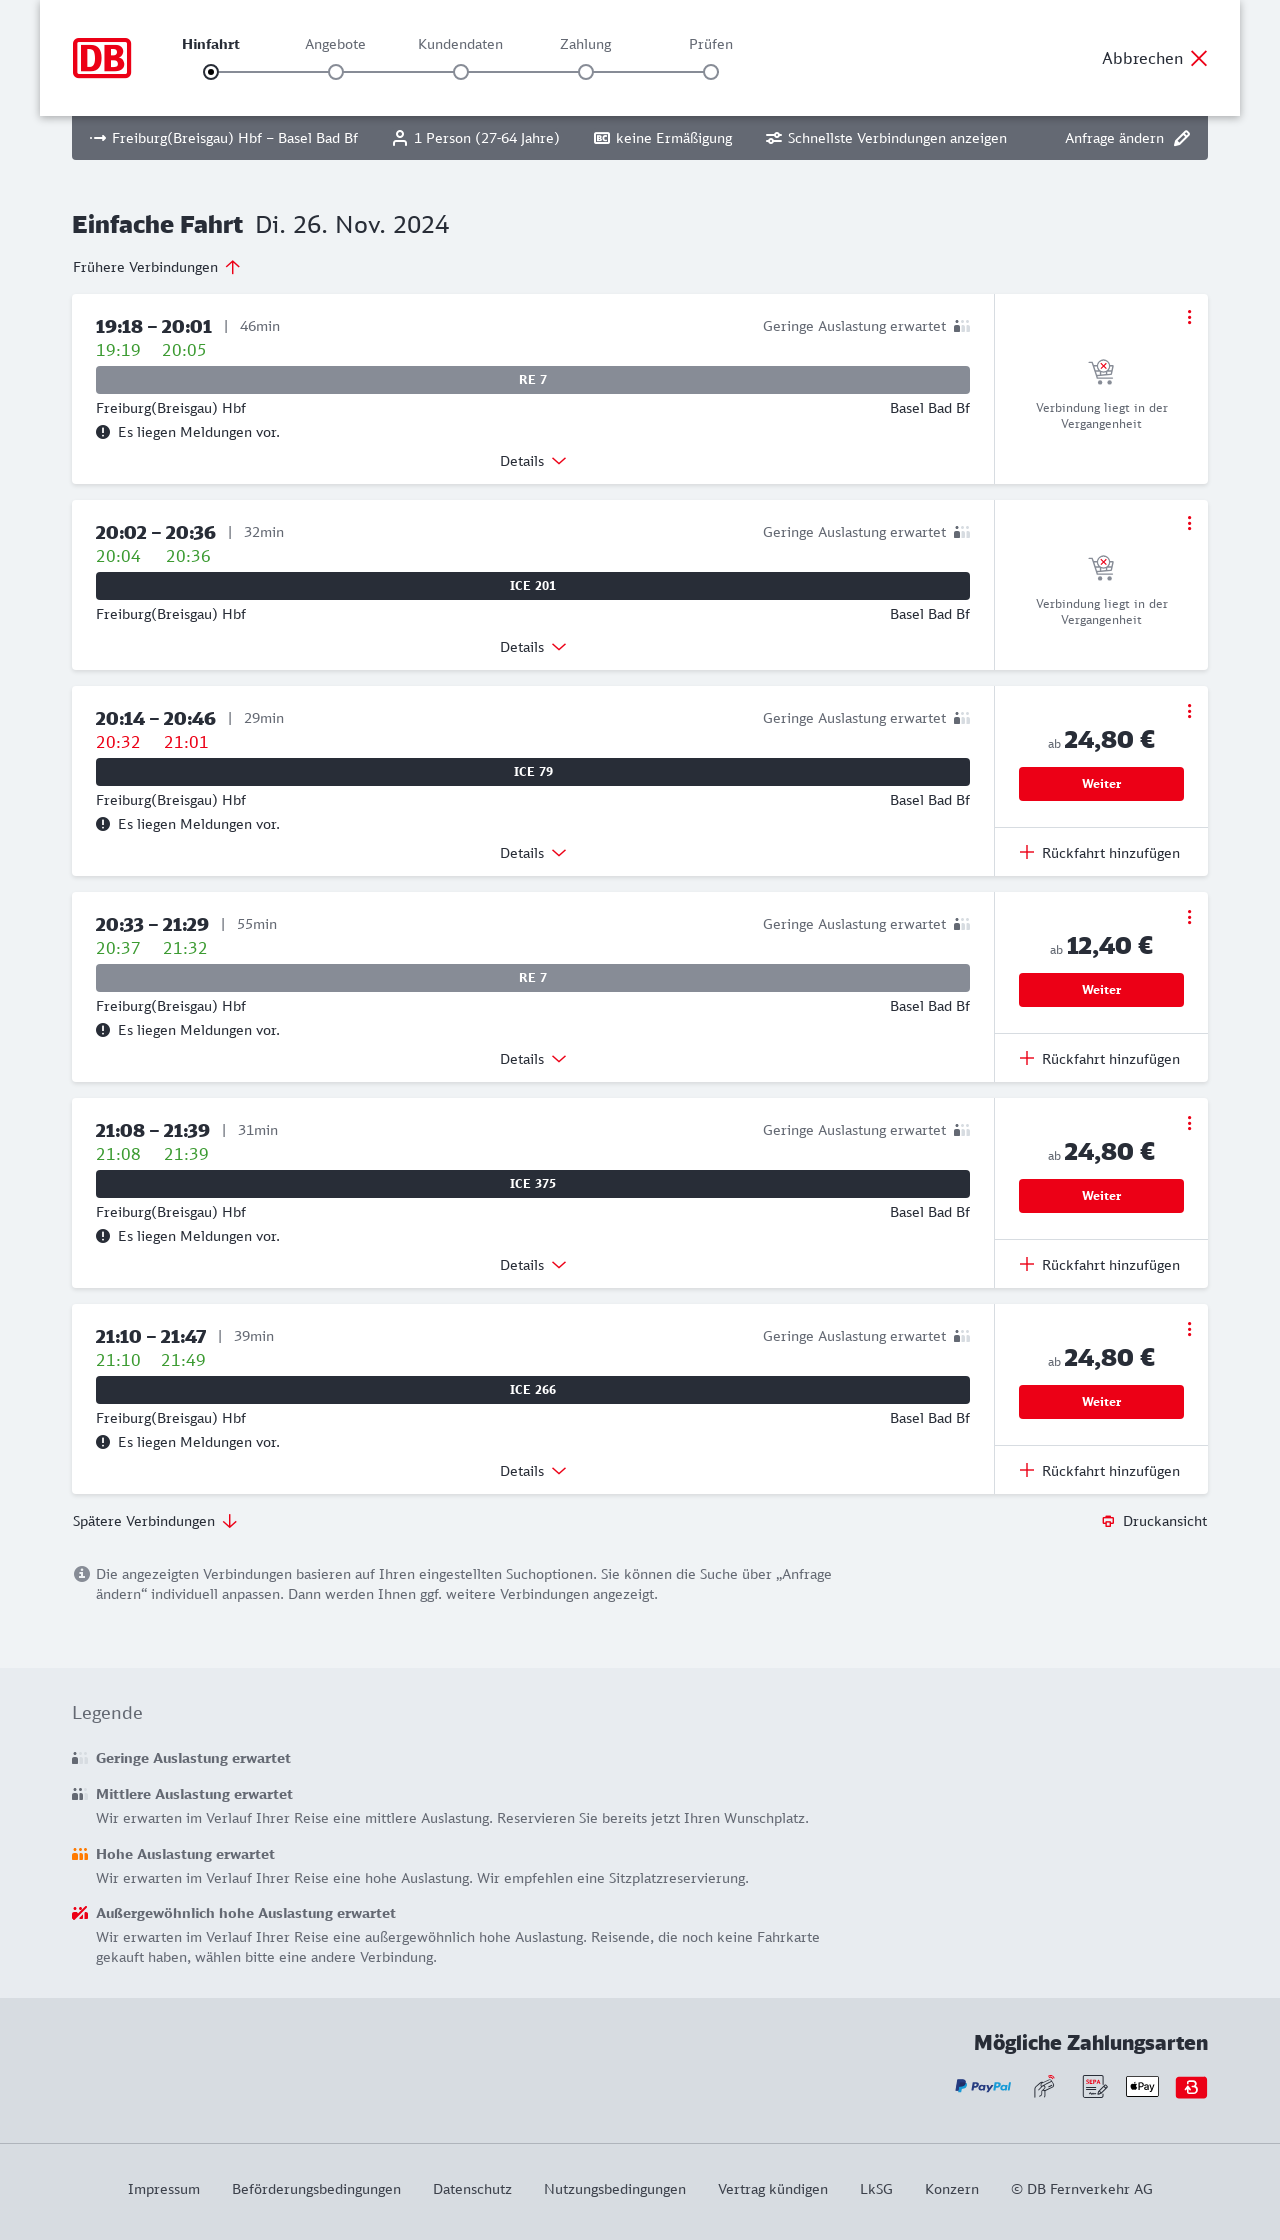Click the plus icon to add Rückfahrt for RE 7
This screenshot has height=2240, width=1280.
click(1027, 1059)
